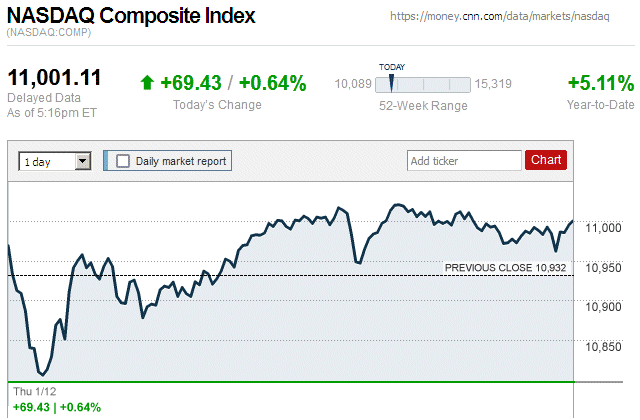Click the Add ticker input field
This screenshot has height=420, width=640.
464,160
